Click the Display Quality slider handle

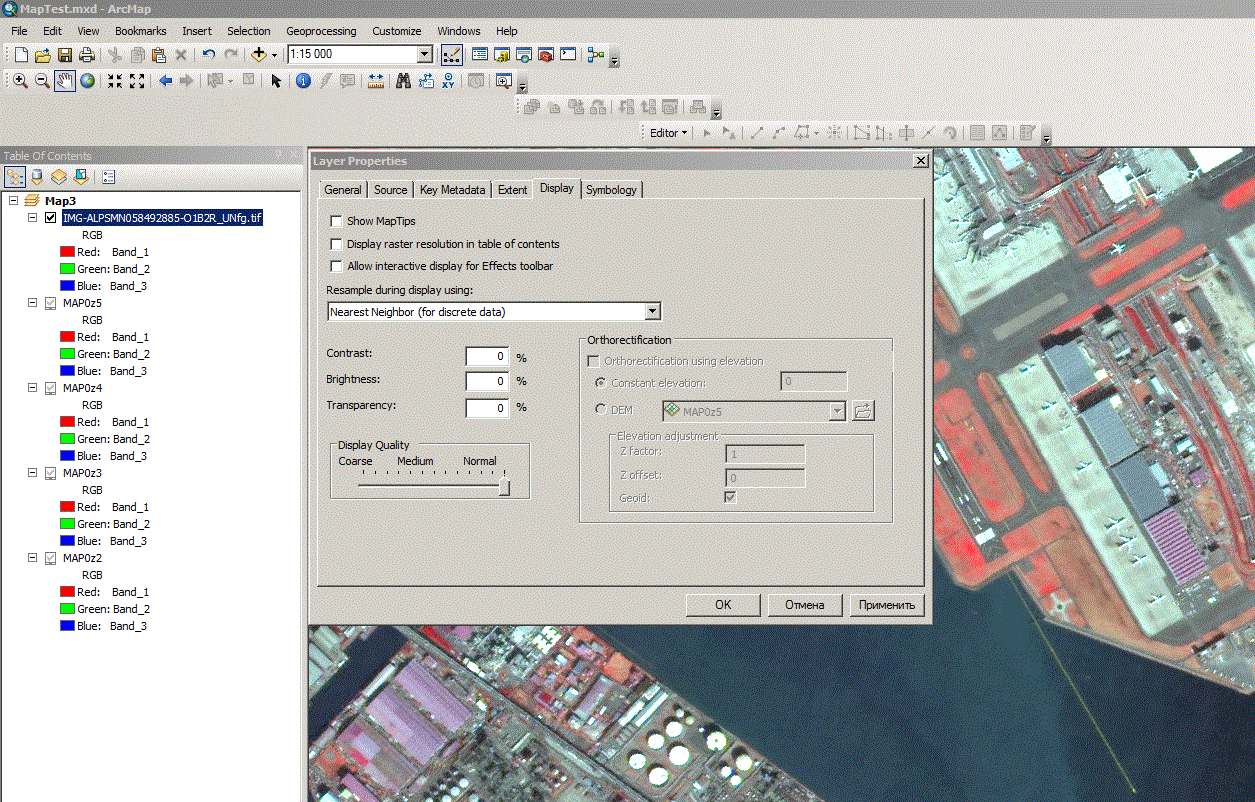[504, 487]
